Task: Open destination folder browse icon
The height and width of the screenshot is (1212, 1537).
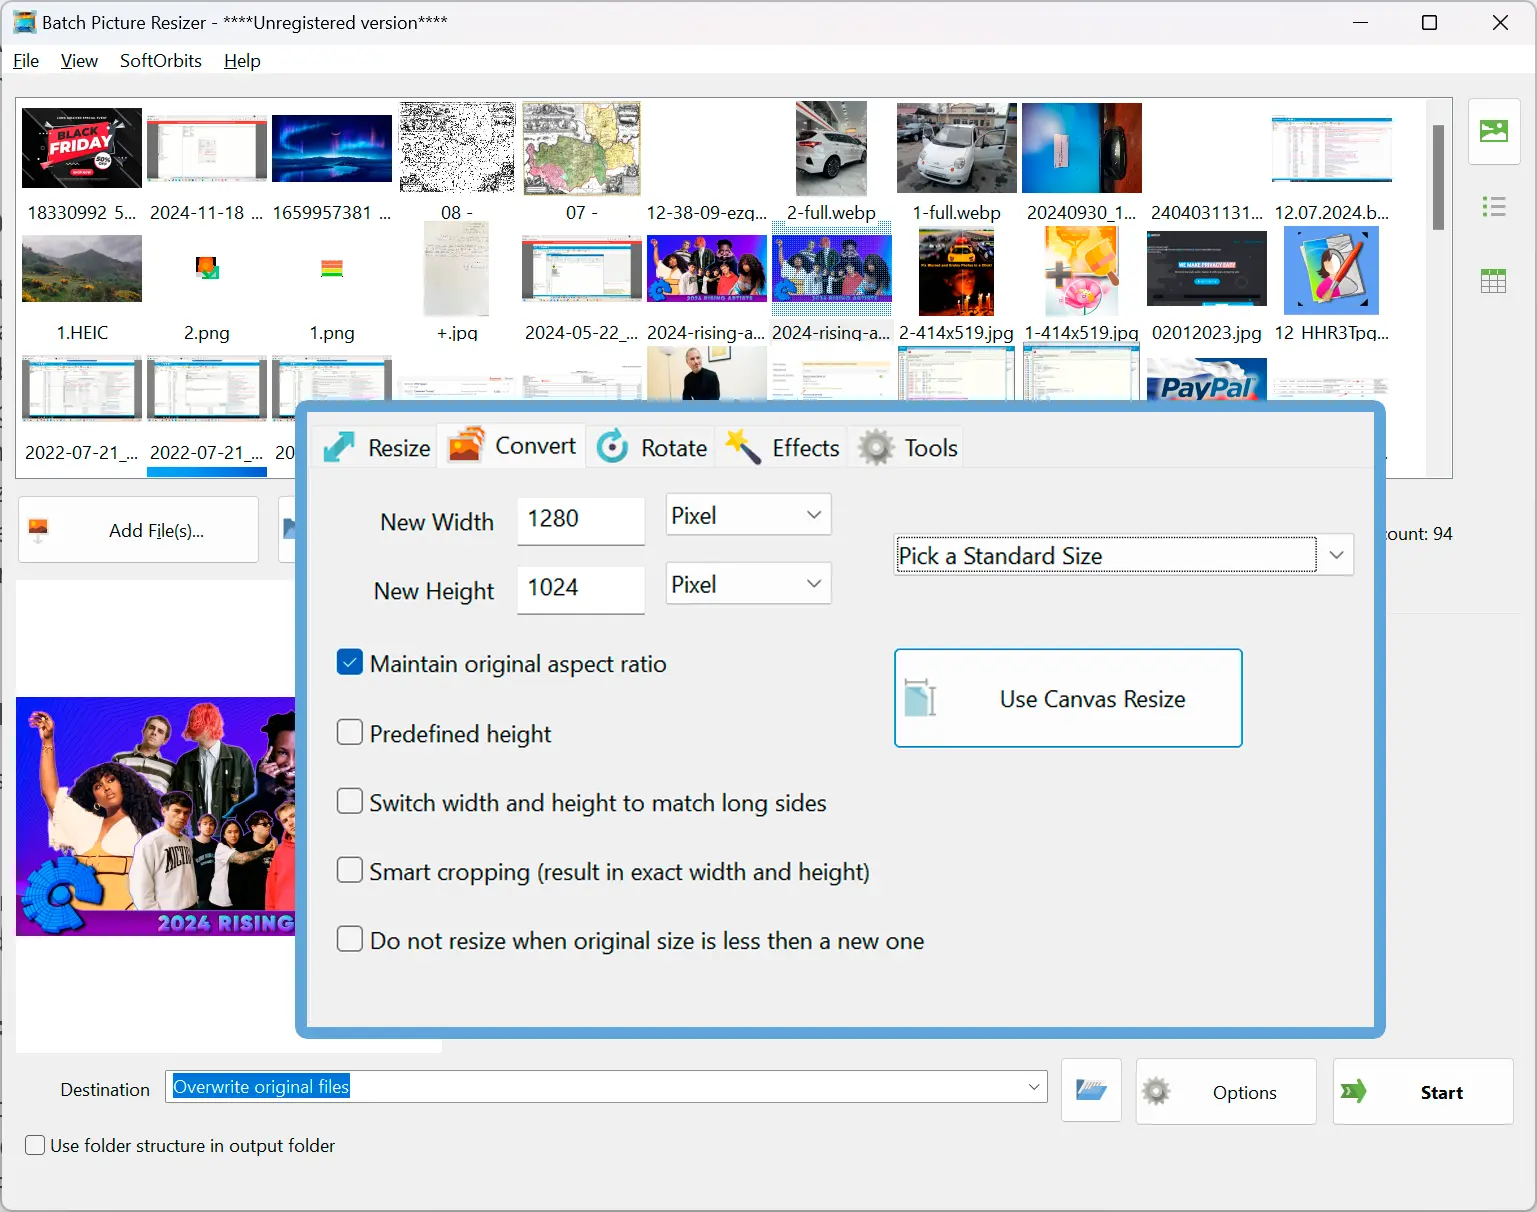Action: tap(1091, 1090)
